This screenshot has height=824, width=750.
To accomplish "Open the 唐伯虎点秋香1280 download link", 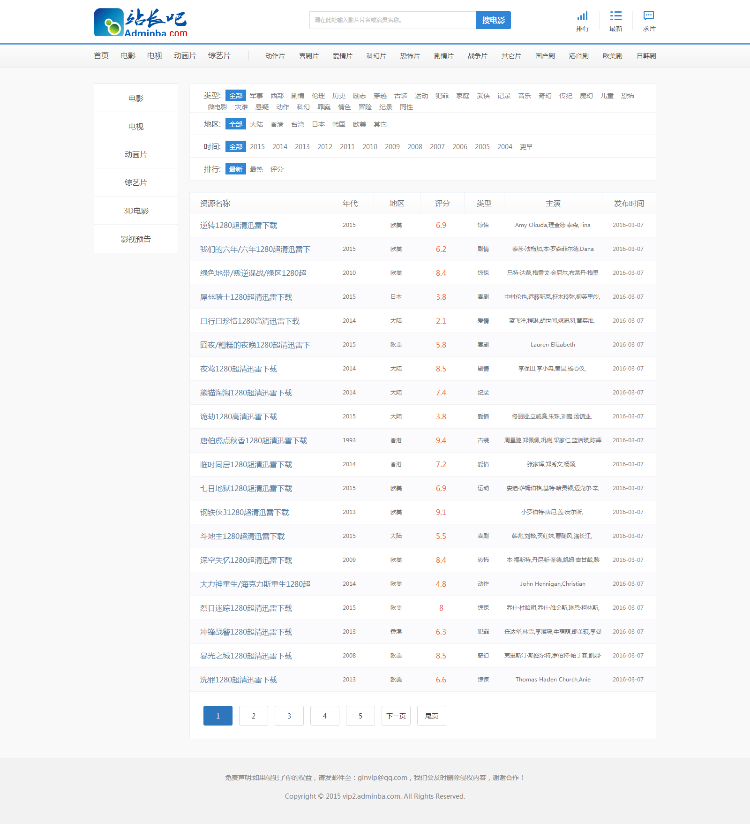I will pos(253,440).
